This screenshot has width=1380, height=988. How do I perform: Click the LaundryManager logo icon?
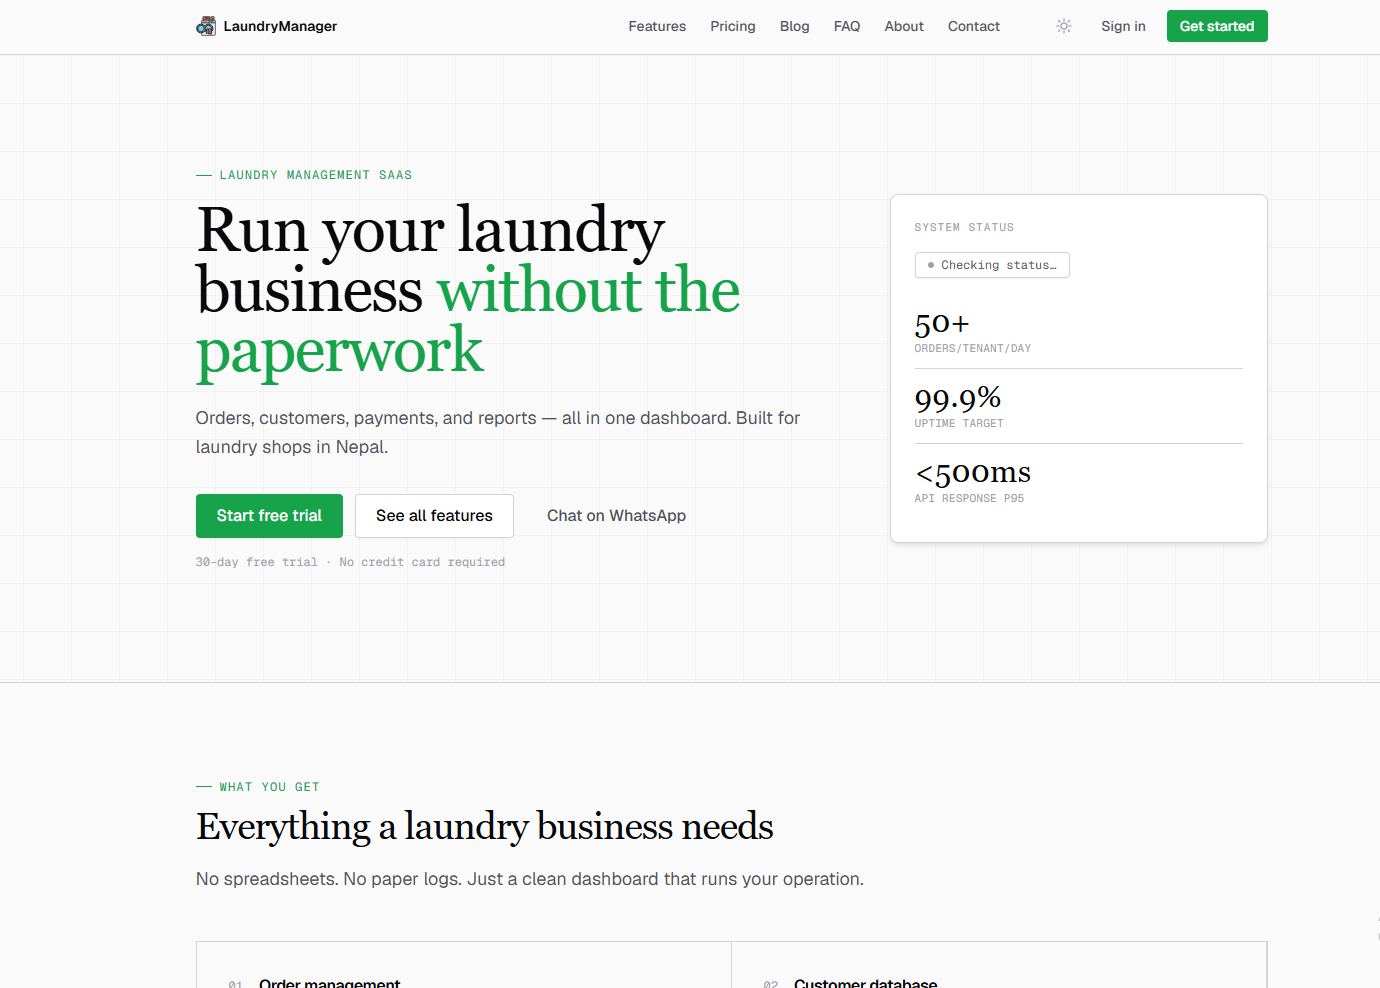pos(206,26)
